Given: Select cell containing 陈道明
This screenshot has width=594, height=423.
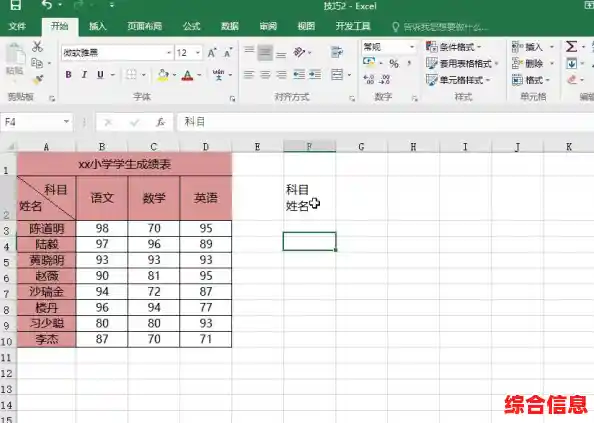Looking at the screenshot, I should [x=47, y=229].
